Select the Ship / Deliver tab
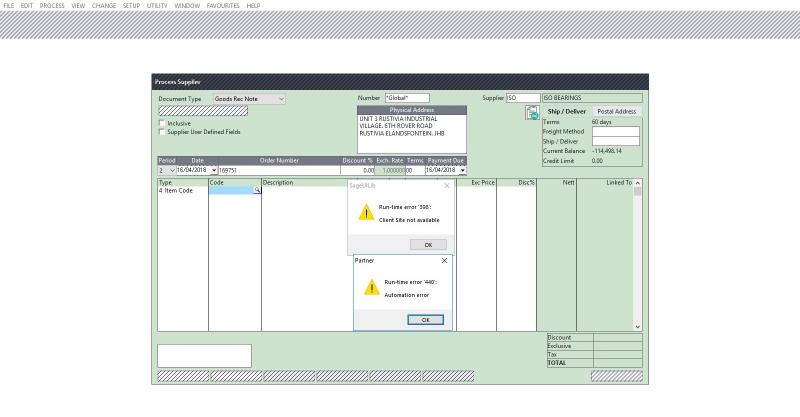 point(568,111)
